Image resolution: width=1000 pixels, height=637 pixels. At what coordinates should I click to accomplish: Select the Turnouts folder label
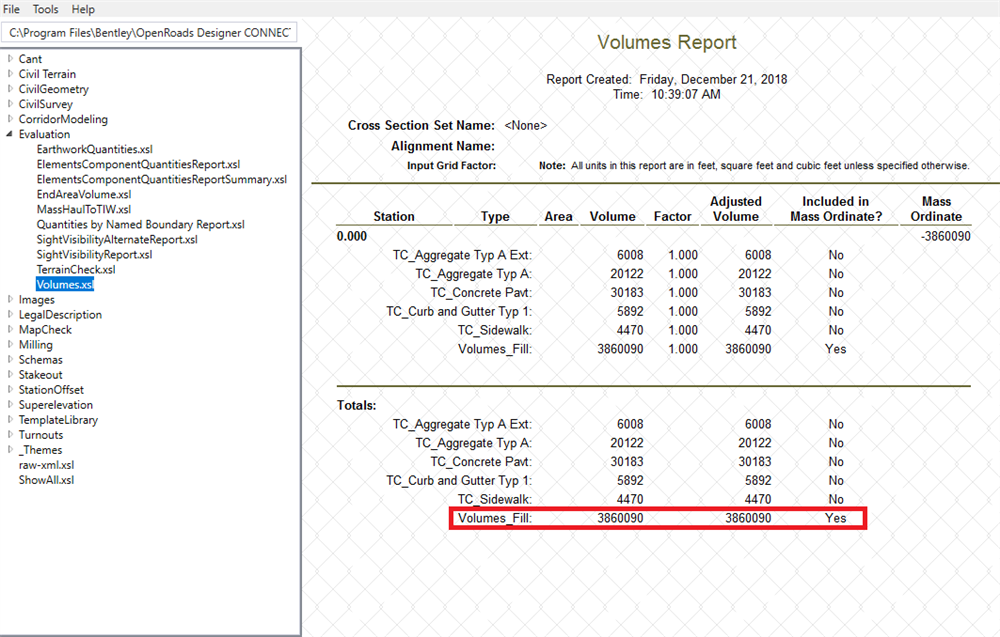click(x=41, y=435)
